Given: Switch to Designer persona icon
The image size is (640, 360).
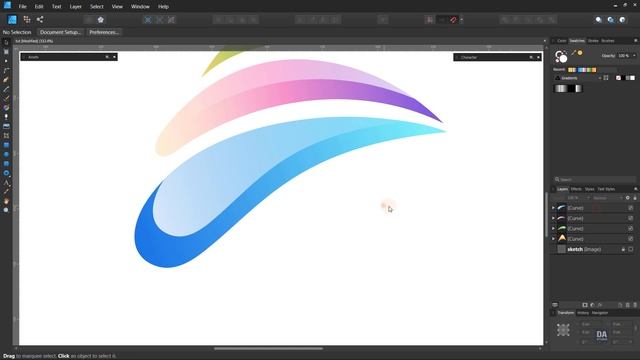Looking at the screenshot, I should tap(12, 20).
